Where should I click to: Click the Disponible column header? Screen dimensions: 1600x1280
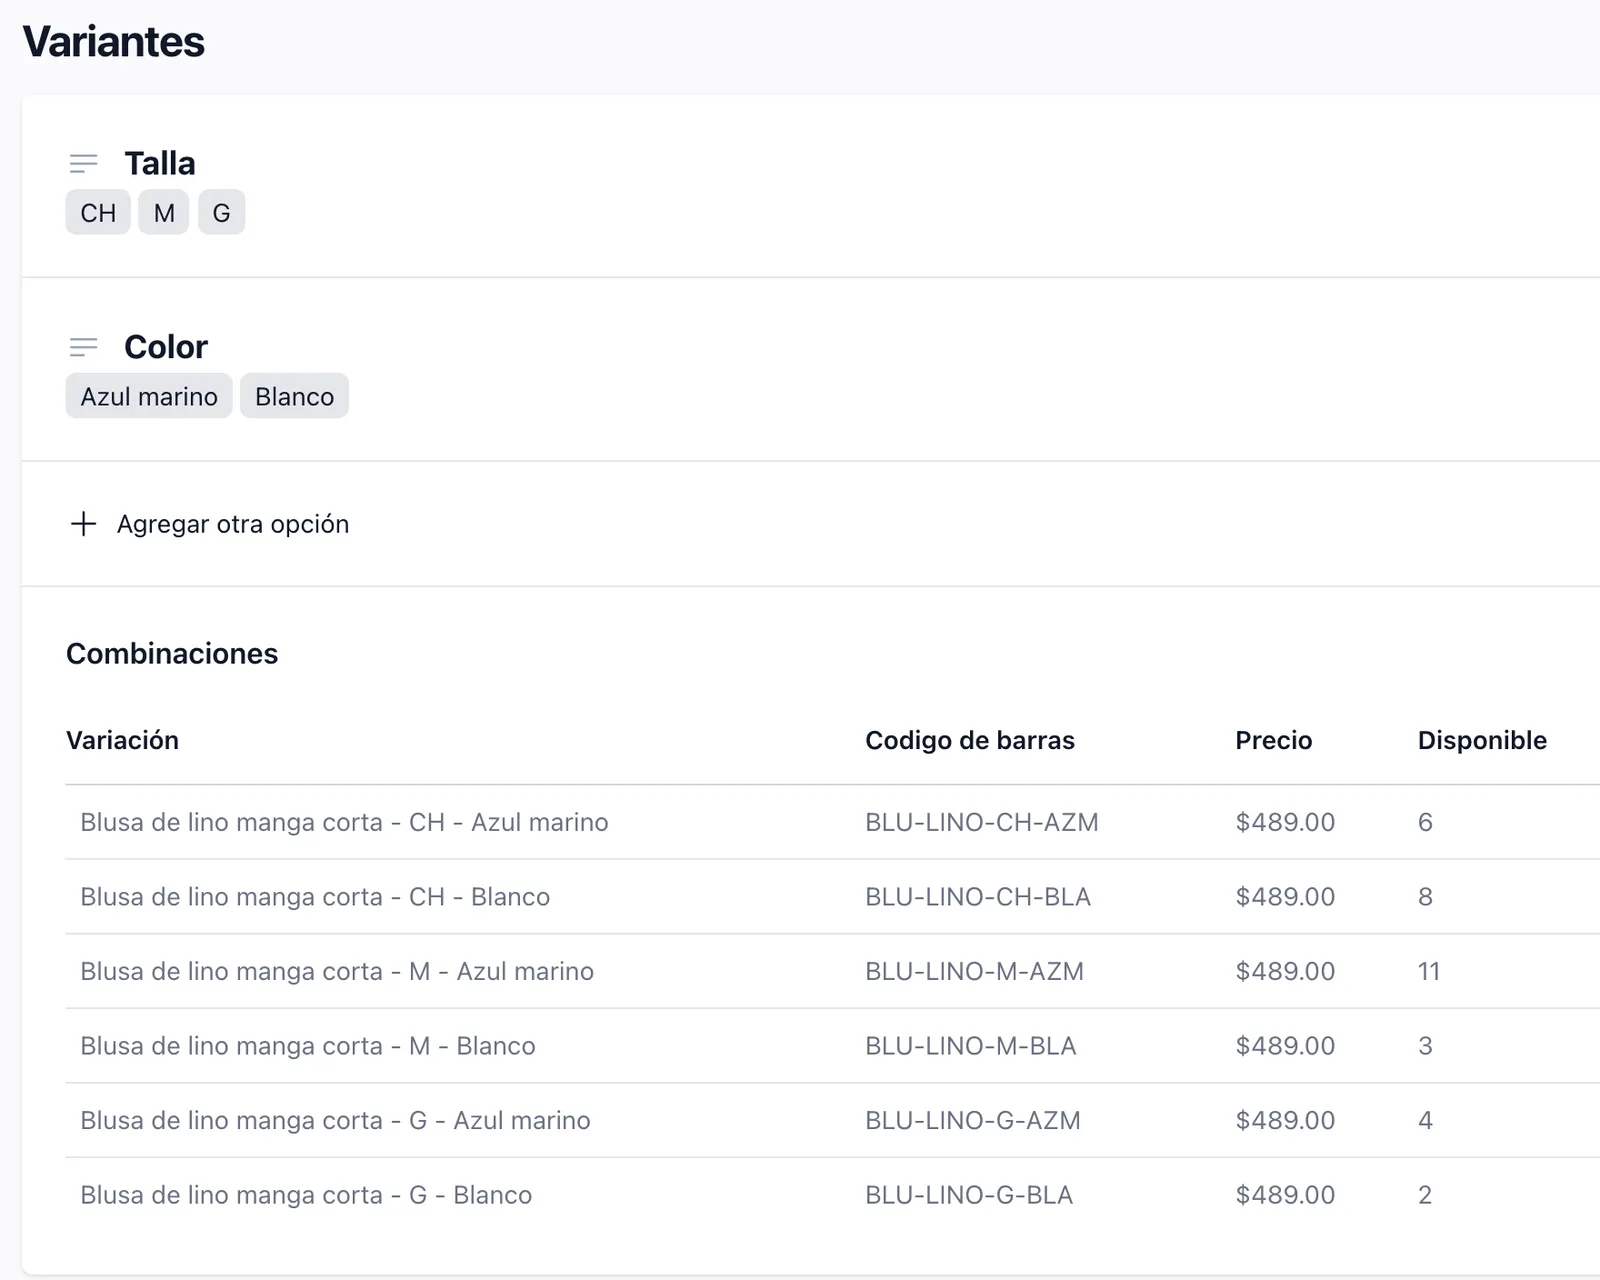tap(1482, 740)
